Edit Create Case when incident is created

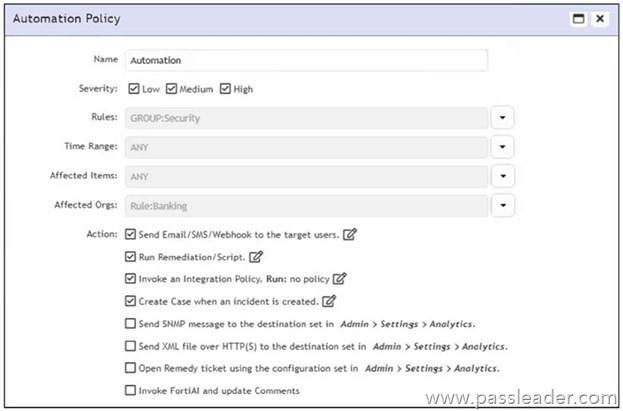(326, 300)
